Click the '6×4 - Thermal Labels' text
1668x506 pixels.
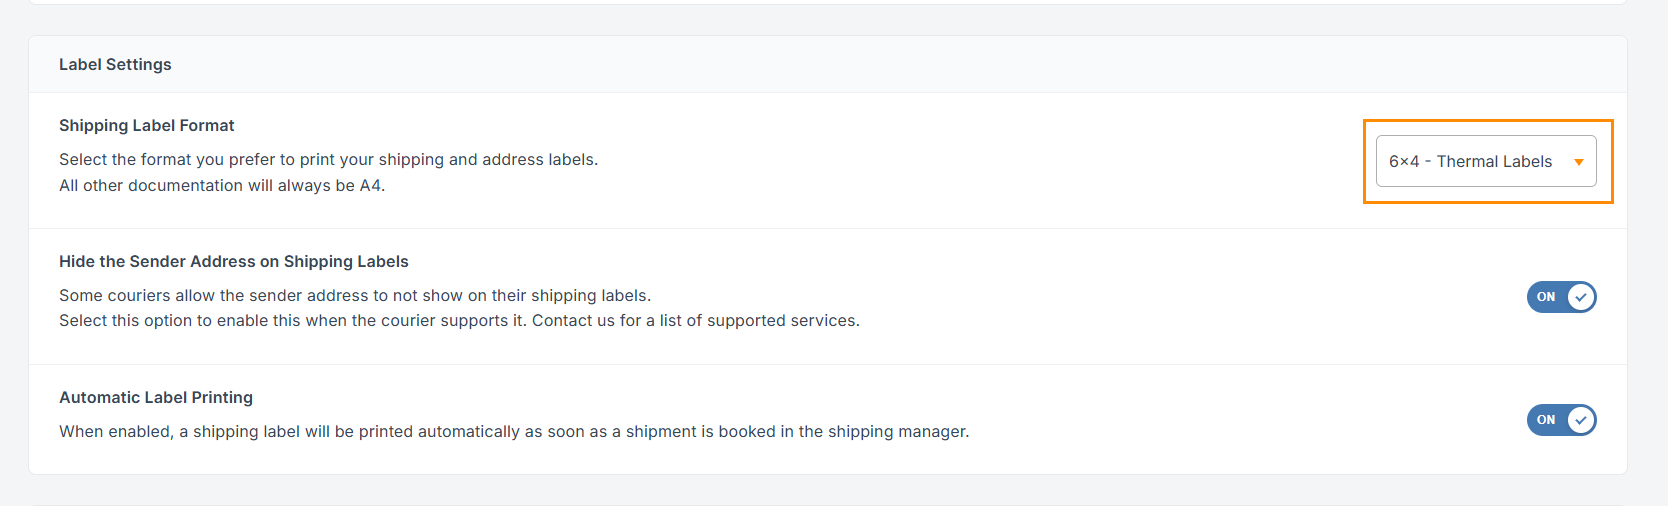[1470, 161]
